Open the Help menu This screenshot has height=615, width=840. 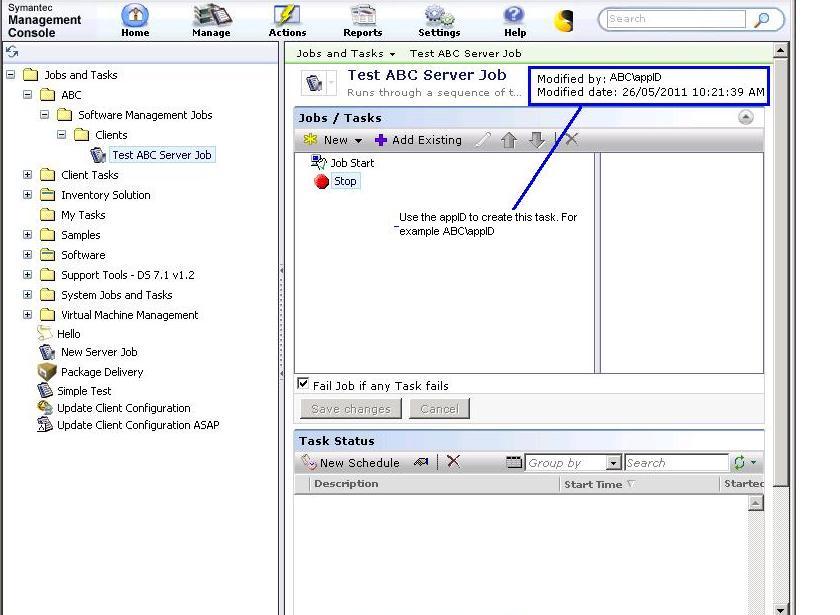tap(515, 21)
